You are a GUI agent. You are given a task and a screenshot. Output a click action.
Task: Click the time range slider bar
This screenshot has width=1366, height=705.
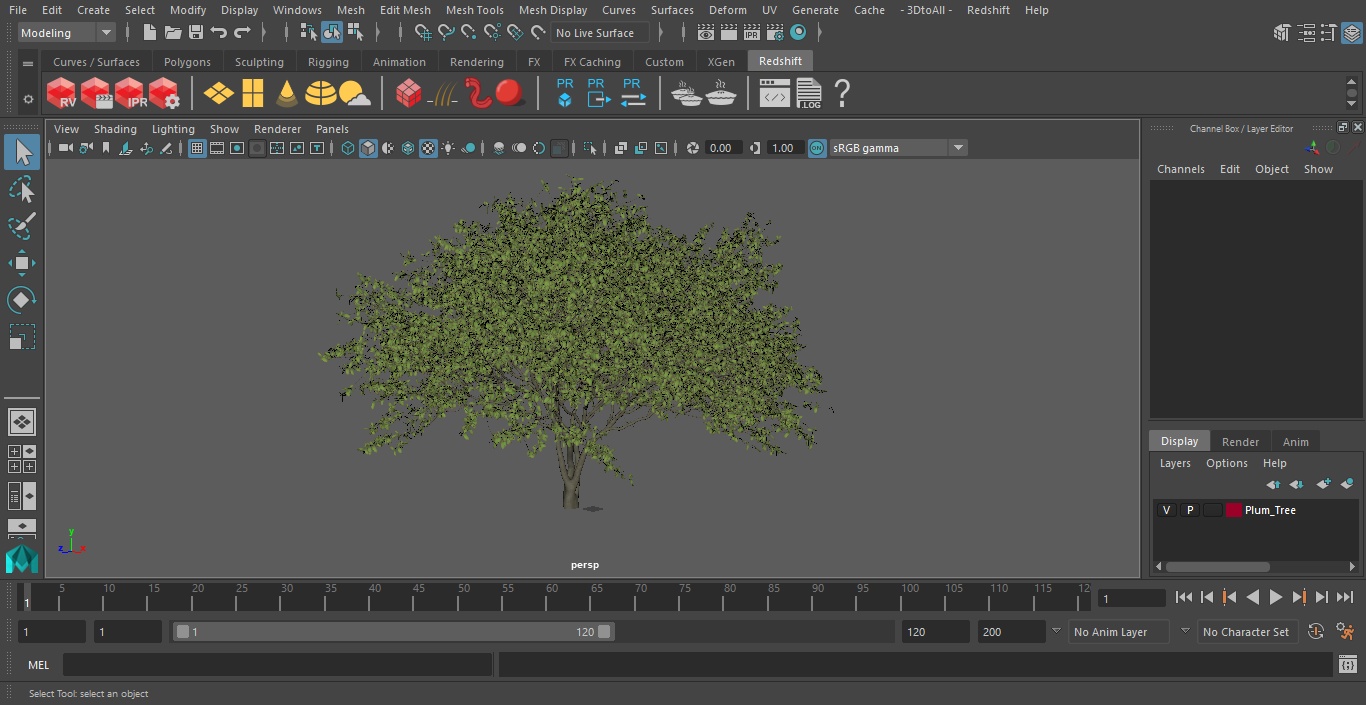click(393, 631)
